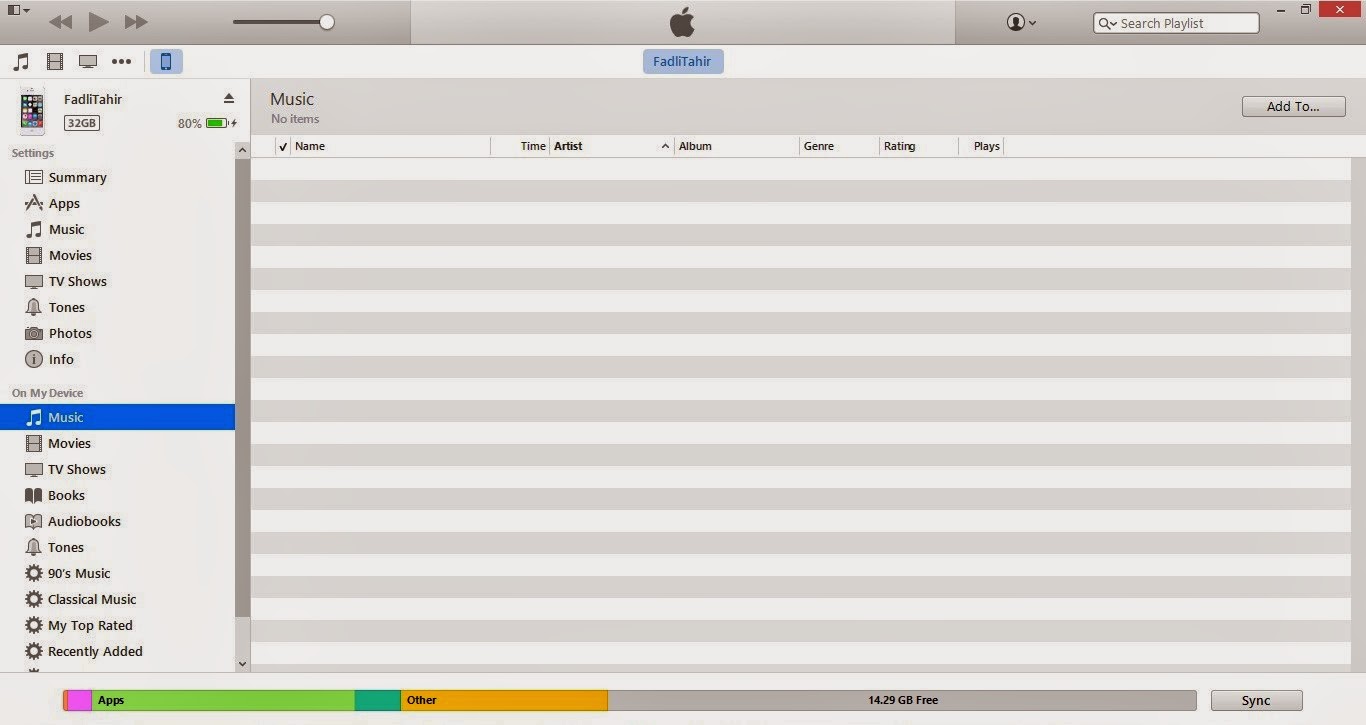This screenshot has height=725, width=1366.
Task: Click the Next track fast-forward button
Action: click(x=136, y=22)
